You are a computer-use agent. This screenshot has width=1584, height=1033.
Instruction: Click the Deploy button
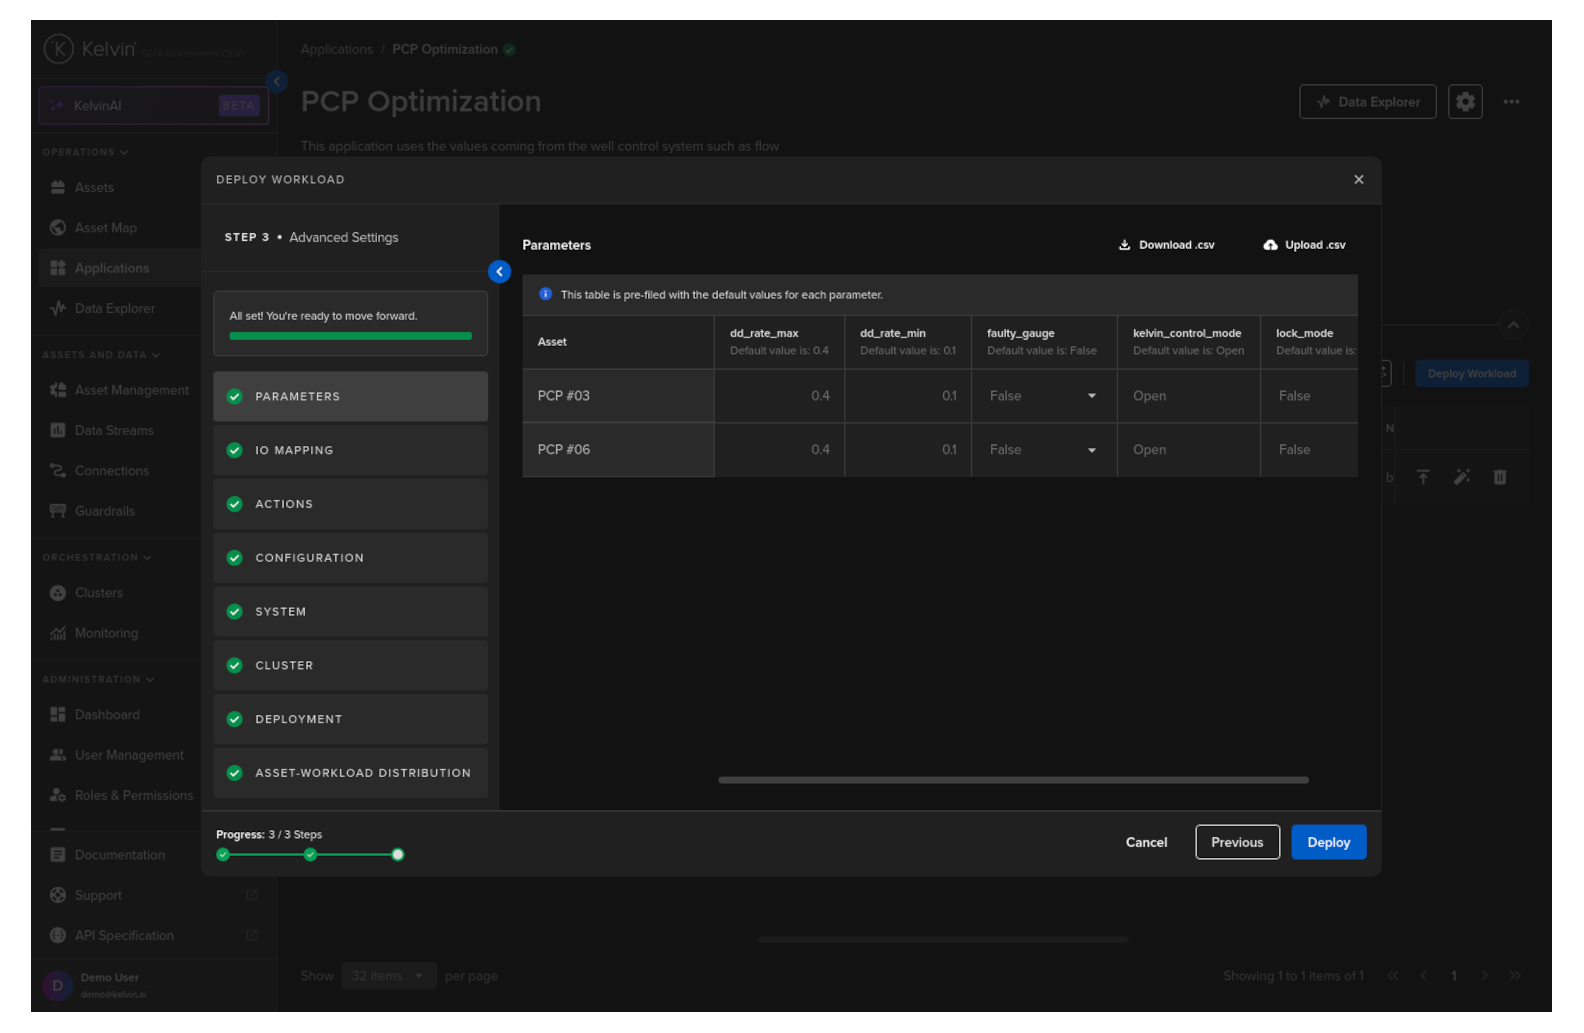(1328, 843)
